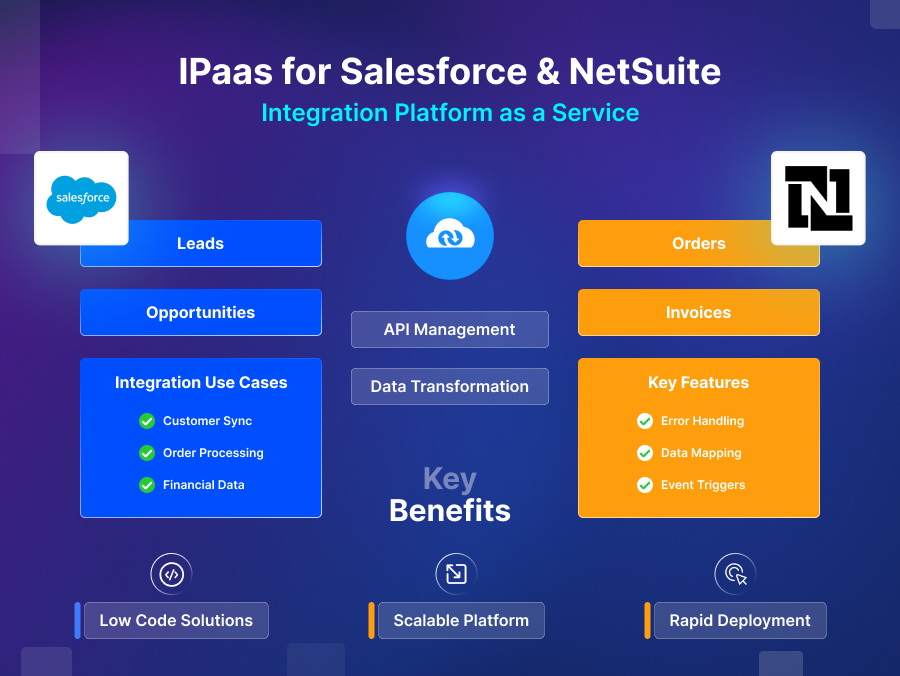900x676 pixels.
Task: Open the Leads panel
Action: point(200,243)
